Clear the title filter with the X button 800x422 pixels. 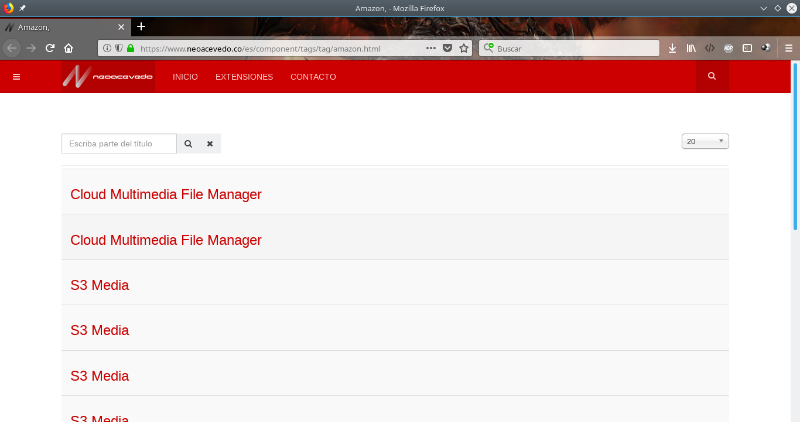point(210,143)
